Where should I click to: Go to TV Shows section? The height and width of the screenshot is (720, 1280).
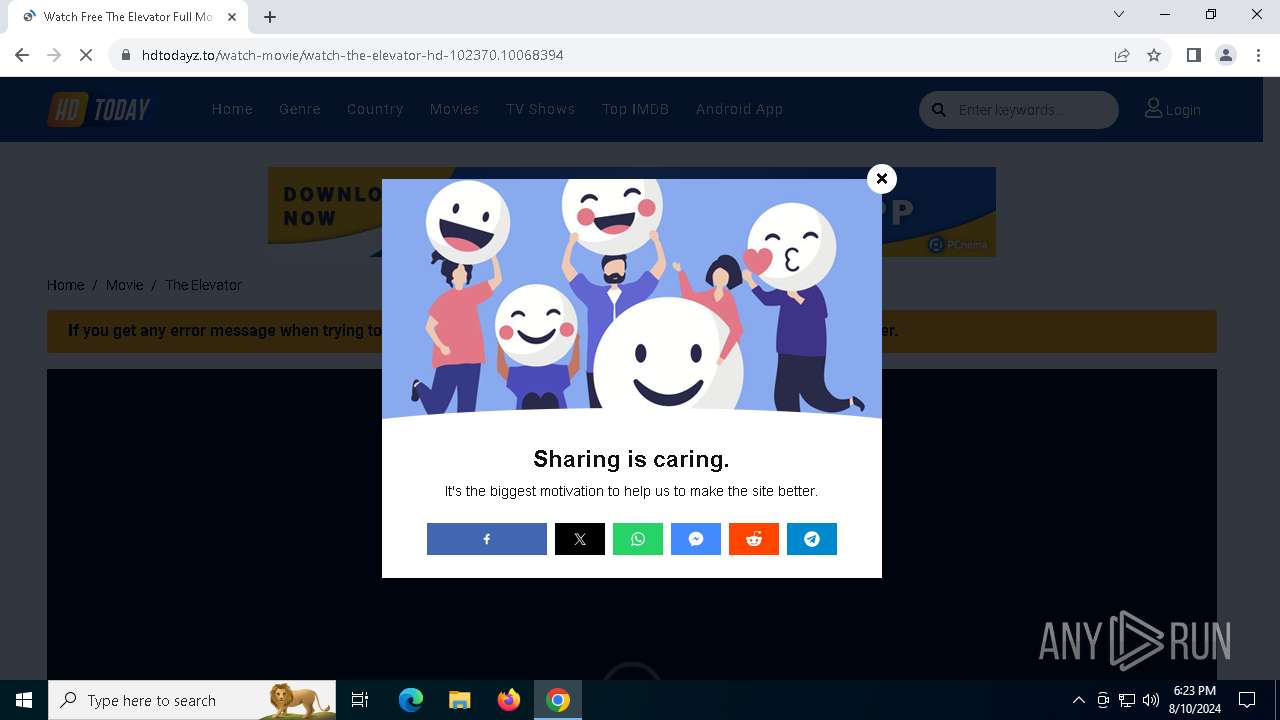pos(540,109)
